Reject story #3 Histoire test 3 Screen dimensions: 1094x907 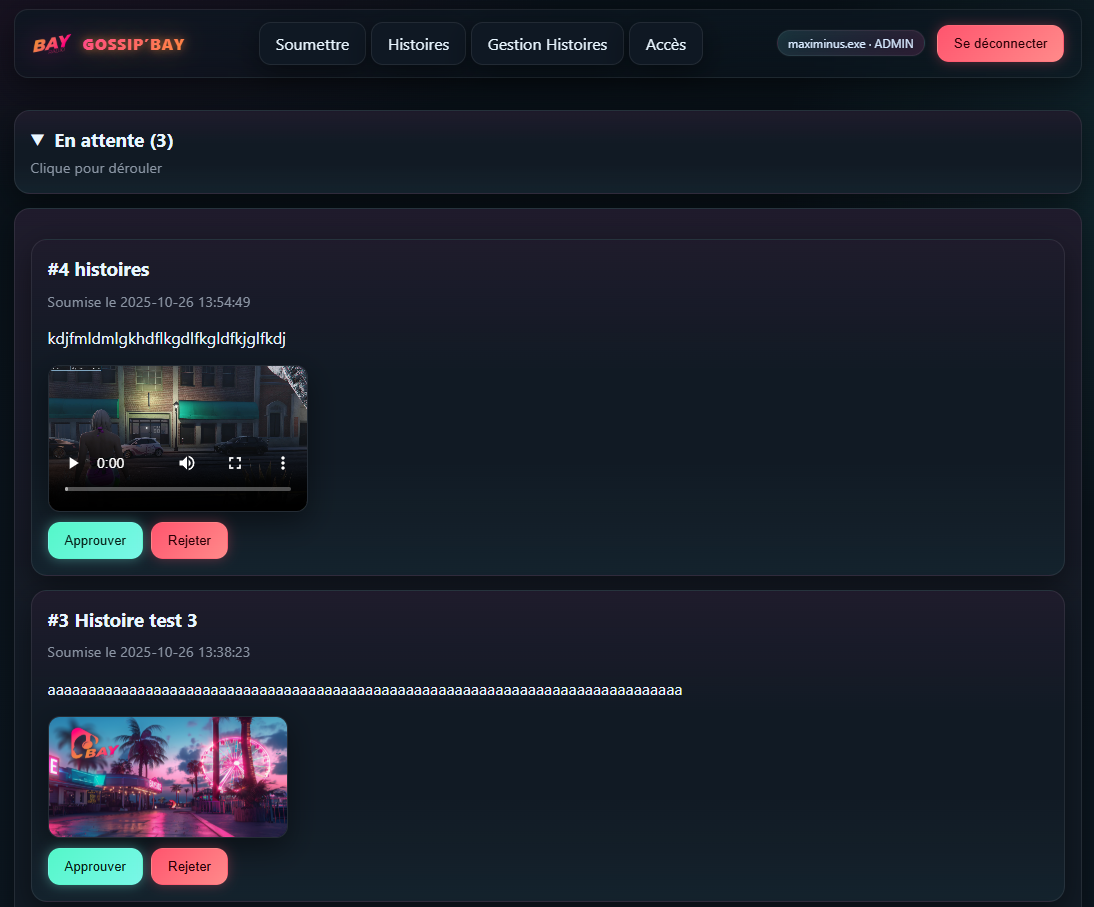(189, 866)
